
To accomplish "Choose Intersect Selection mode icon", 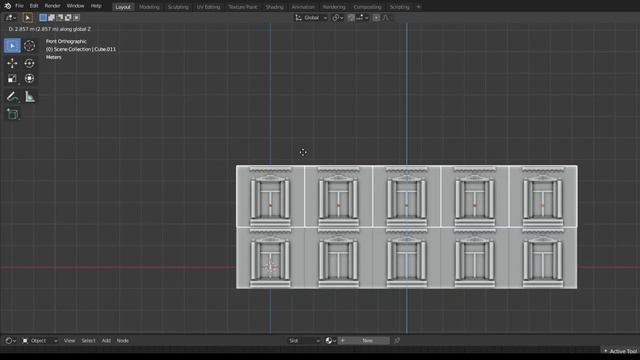I will [76, 18].
